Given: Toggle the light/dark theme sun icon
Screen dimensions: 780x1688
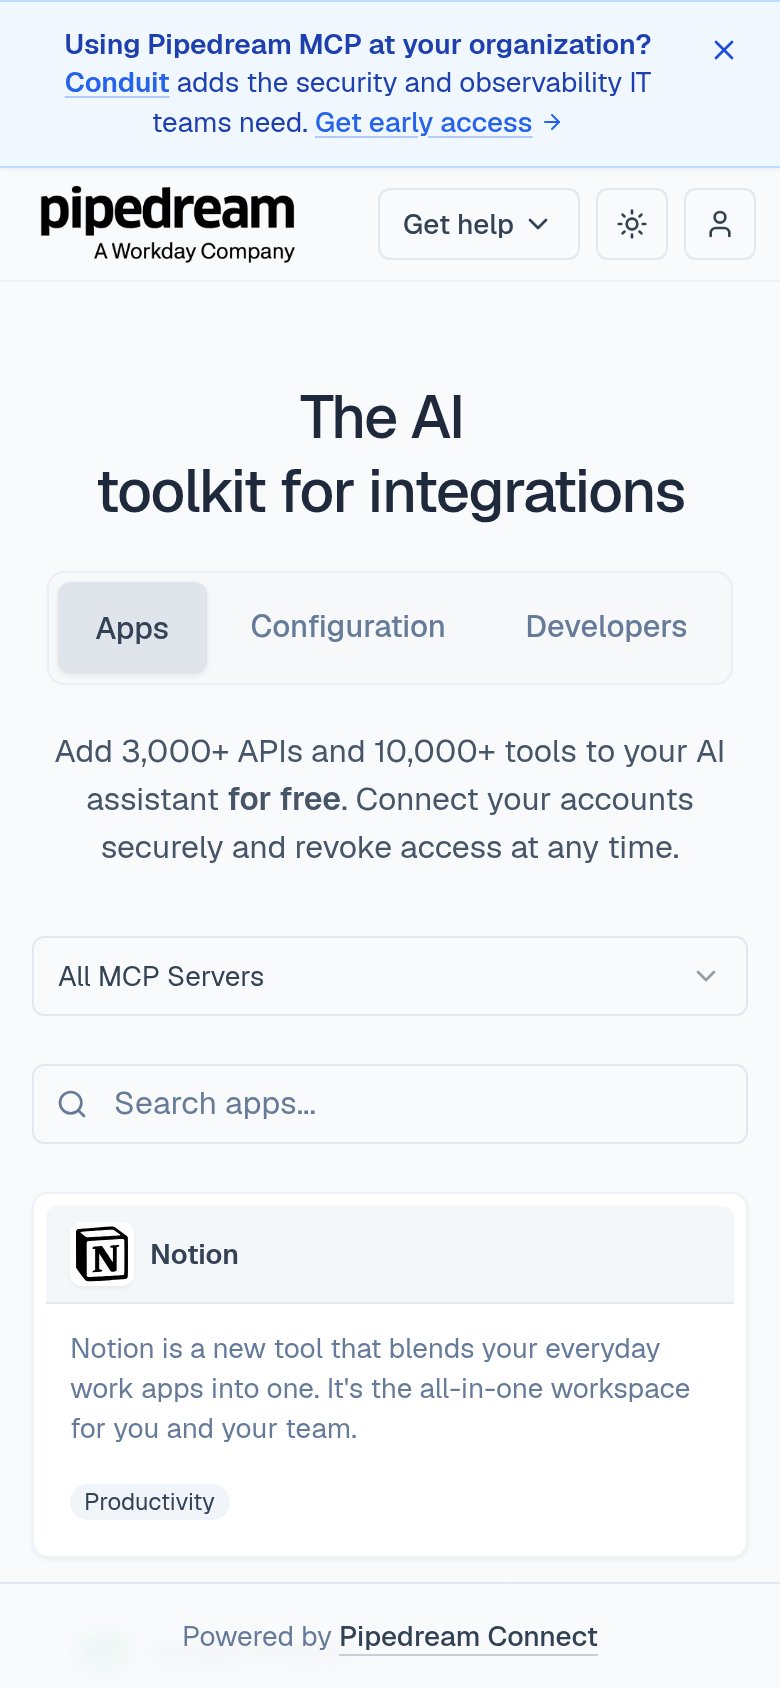Looking at the screenshot, I should tap(632, 224).
